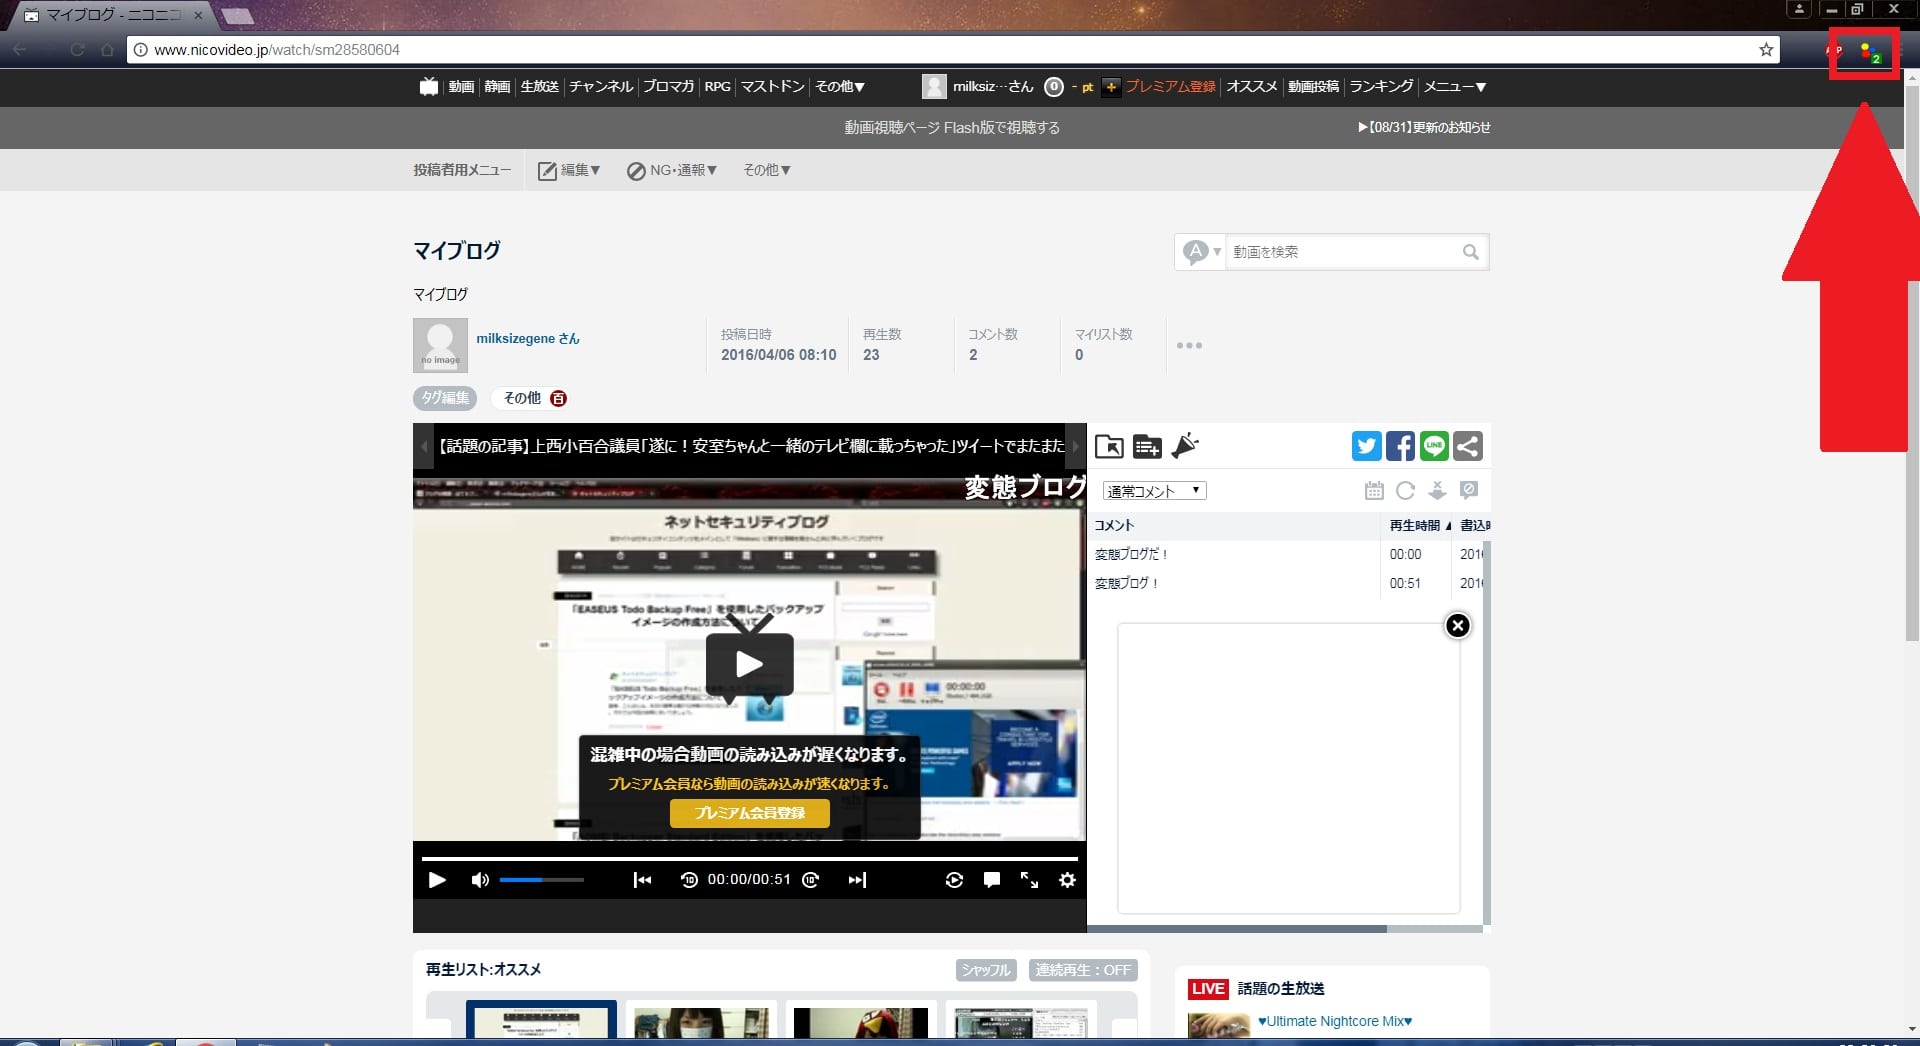Expand search type dropdown arrow
The width and height of the screenshot is (1920, 1046).
[x=1217, y=252]
